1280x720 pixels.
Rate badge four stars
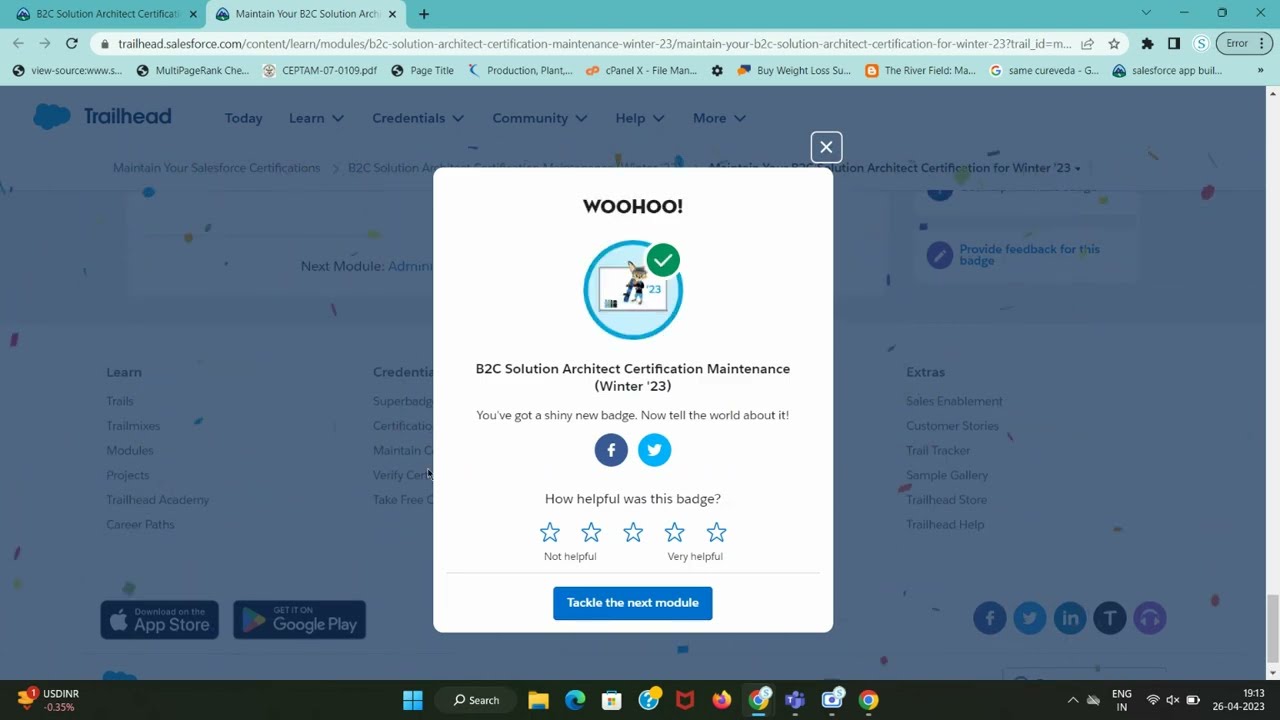(x=675, y=532)
